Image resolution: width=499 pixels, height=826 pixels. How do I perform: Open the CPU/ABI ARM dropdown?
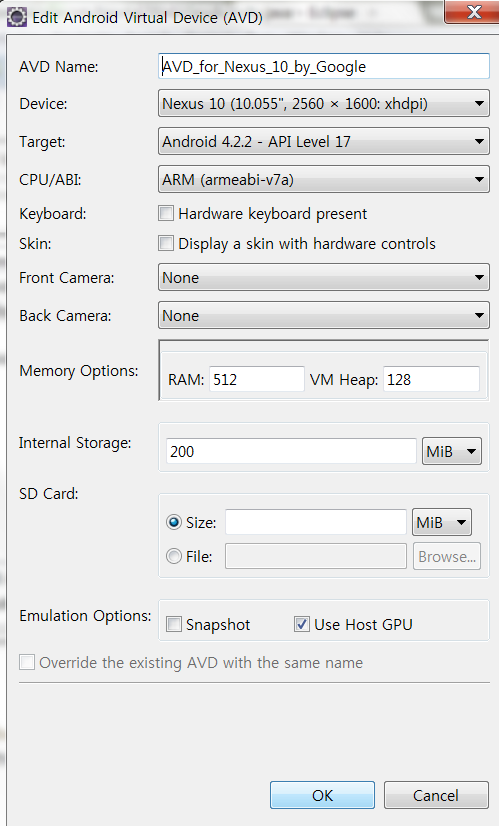324,180
